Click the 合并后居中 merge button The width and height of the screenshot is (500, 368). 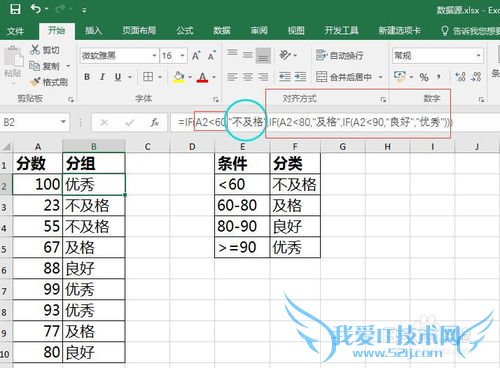pos(344,77)
